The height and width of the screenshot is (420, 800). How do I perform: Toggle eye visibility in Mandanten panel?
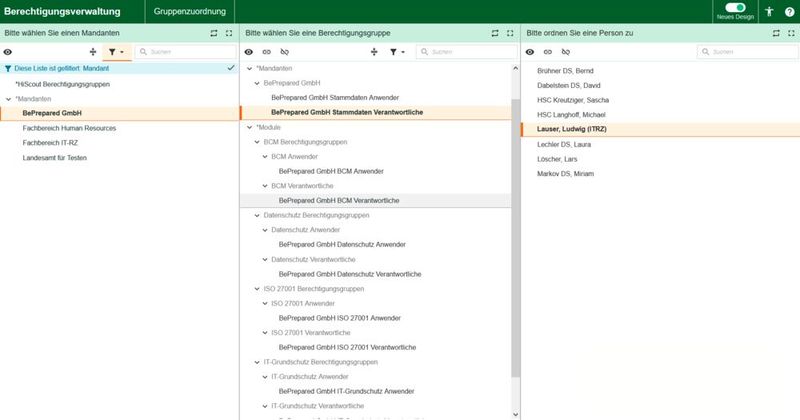[8, 52]
